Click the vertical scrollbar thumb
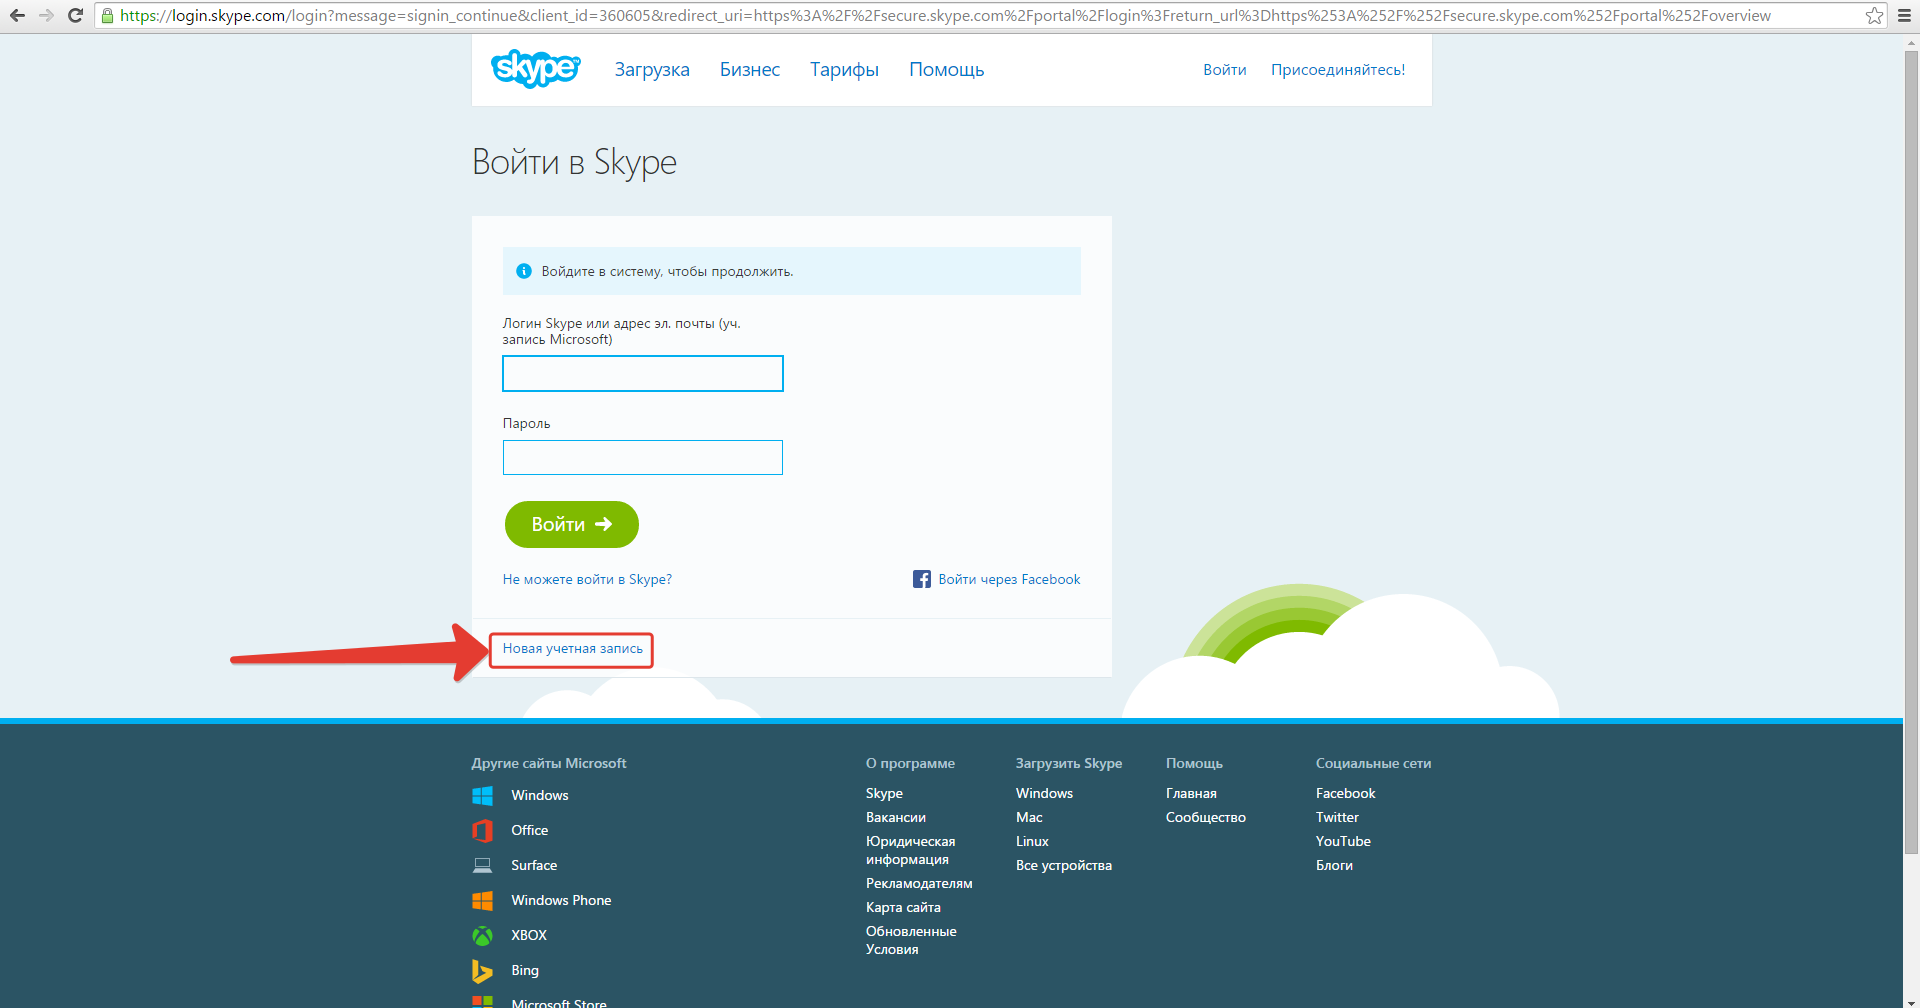1920x1008 pixels. pos(1911,450)
